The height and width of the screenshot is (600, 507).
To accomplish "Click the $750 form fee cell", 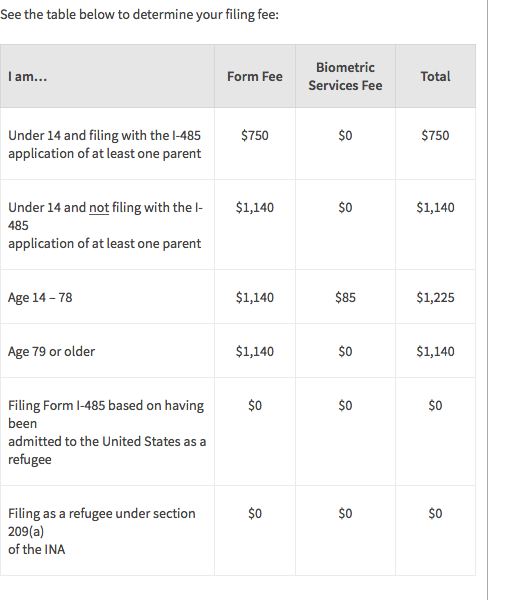I will [255, 135].
